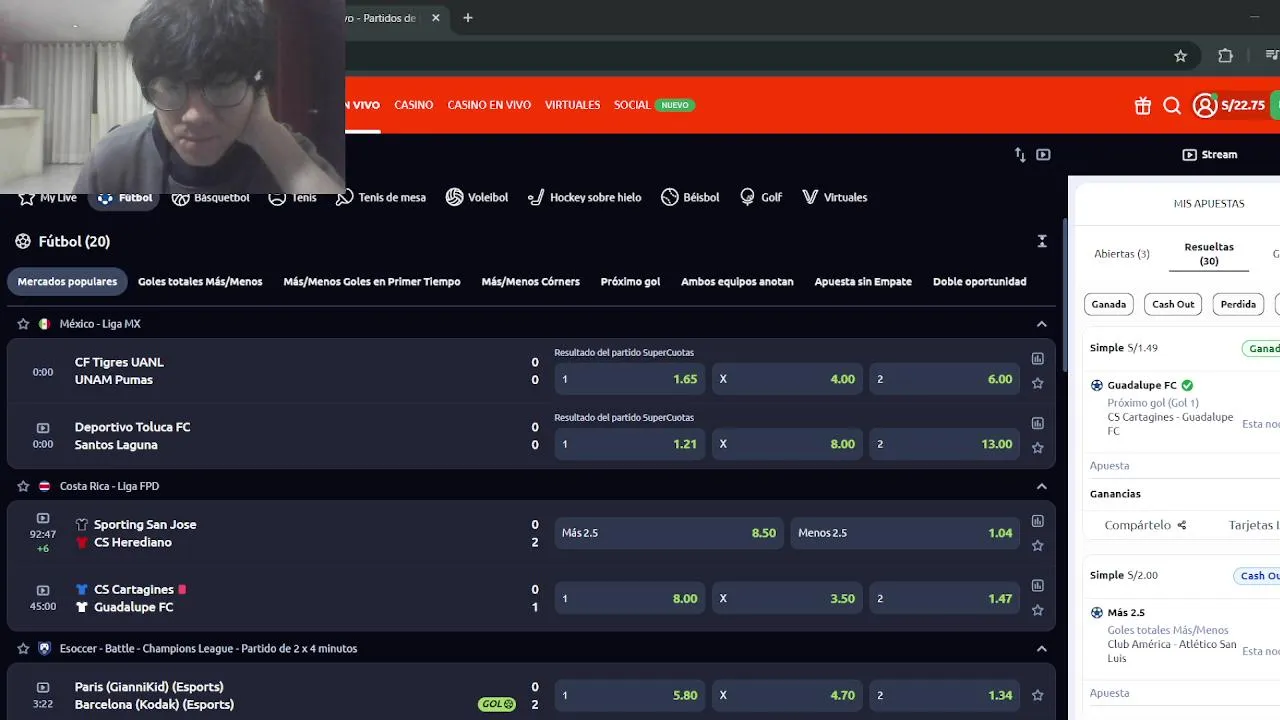Bet on Barcelona Kodak at 1.34

[x=945, y=695]
